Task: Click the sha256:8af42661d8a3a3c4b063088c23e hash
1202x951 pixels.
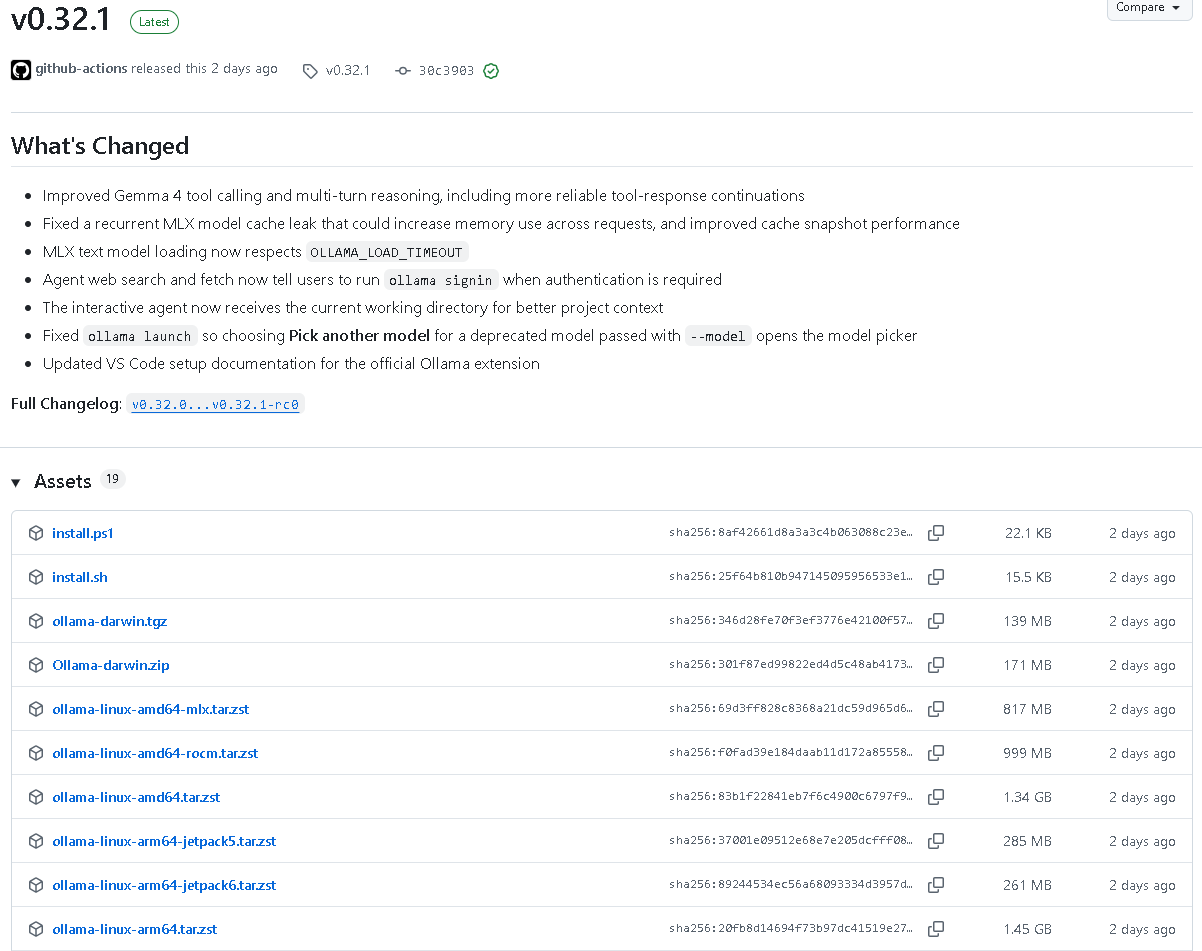Action: tap(791, 533)
